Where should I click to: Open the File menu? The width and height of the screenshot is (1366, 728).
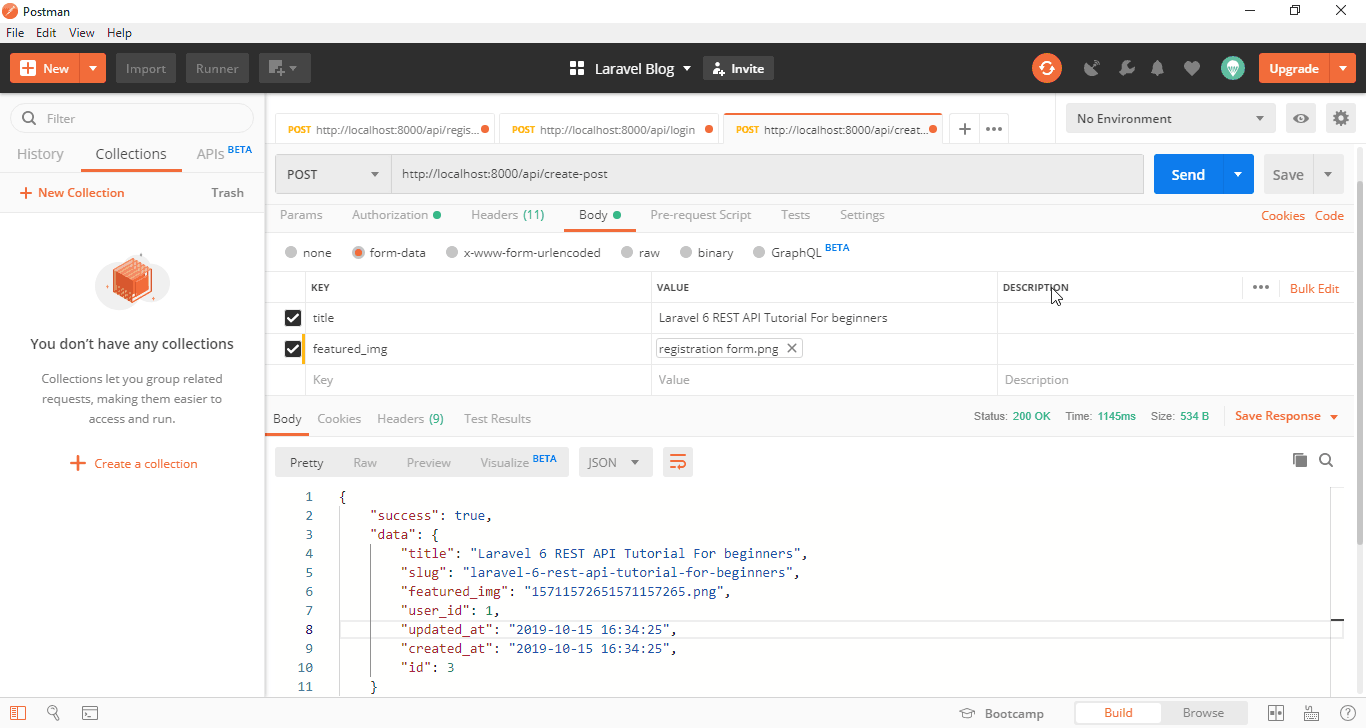(15, 33)
